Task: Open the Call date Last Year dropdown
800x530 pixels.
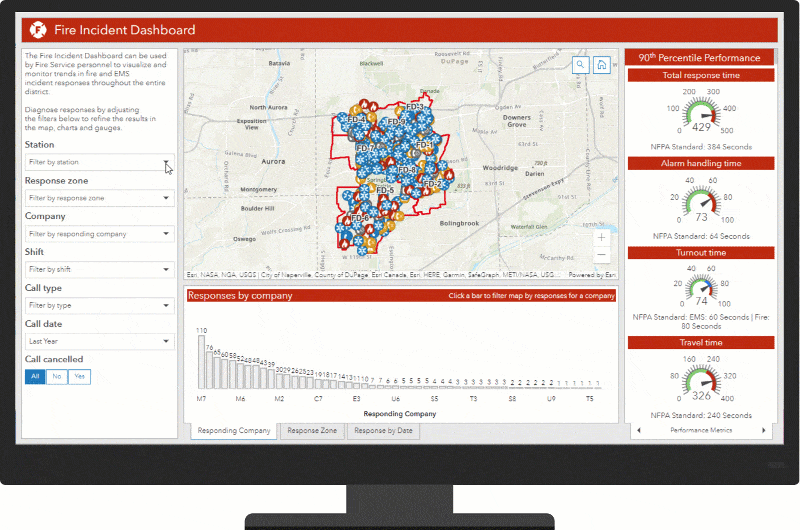Action: pos(99,341)
